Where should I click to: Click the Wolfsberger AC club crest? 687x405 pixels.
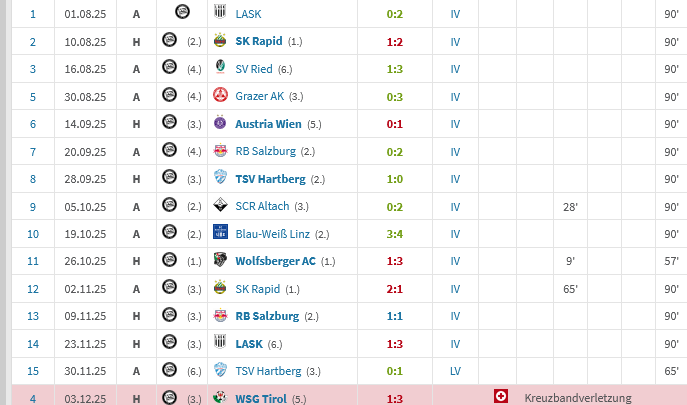pos(220,261)
